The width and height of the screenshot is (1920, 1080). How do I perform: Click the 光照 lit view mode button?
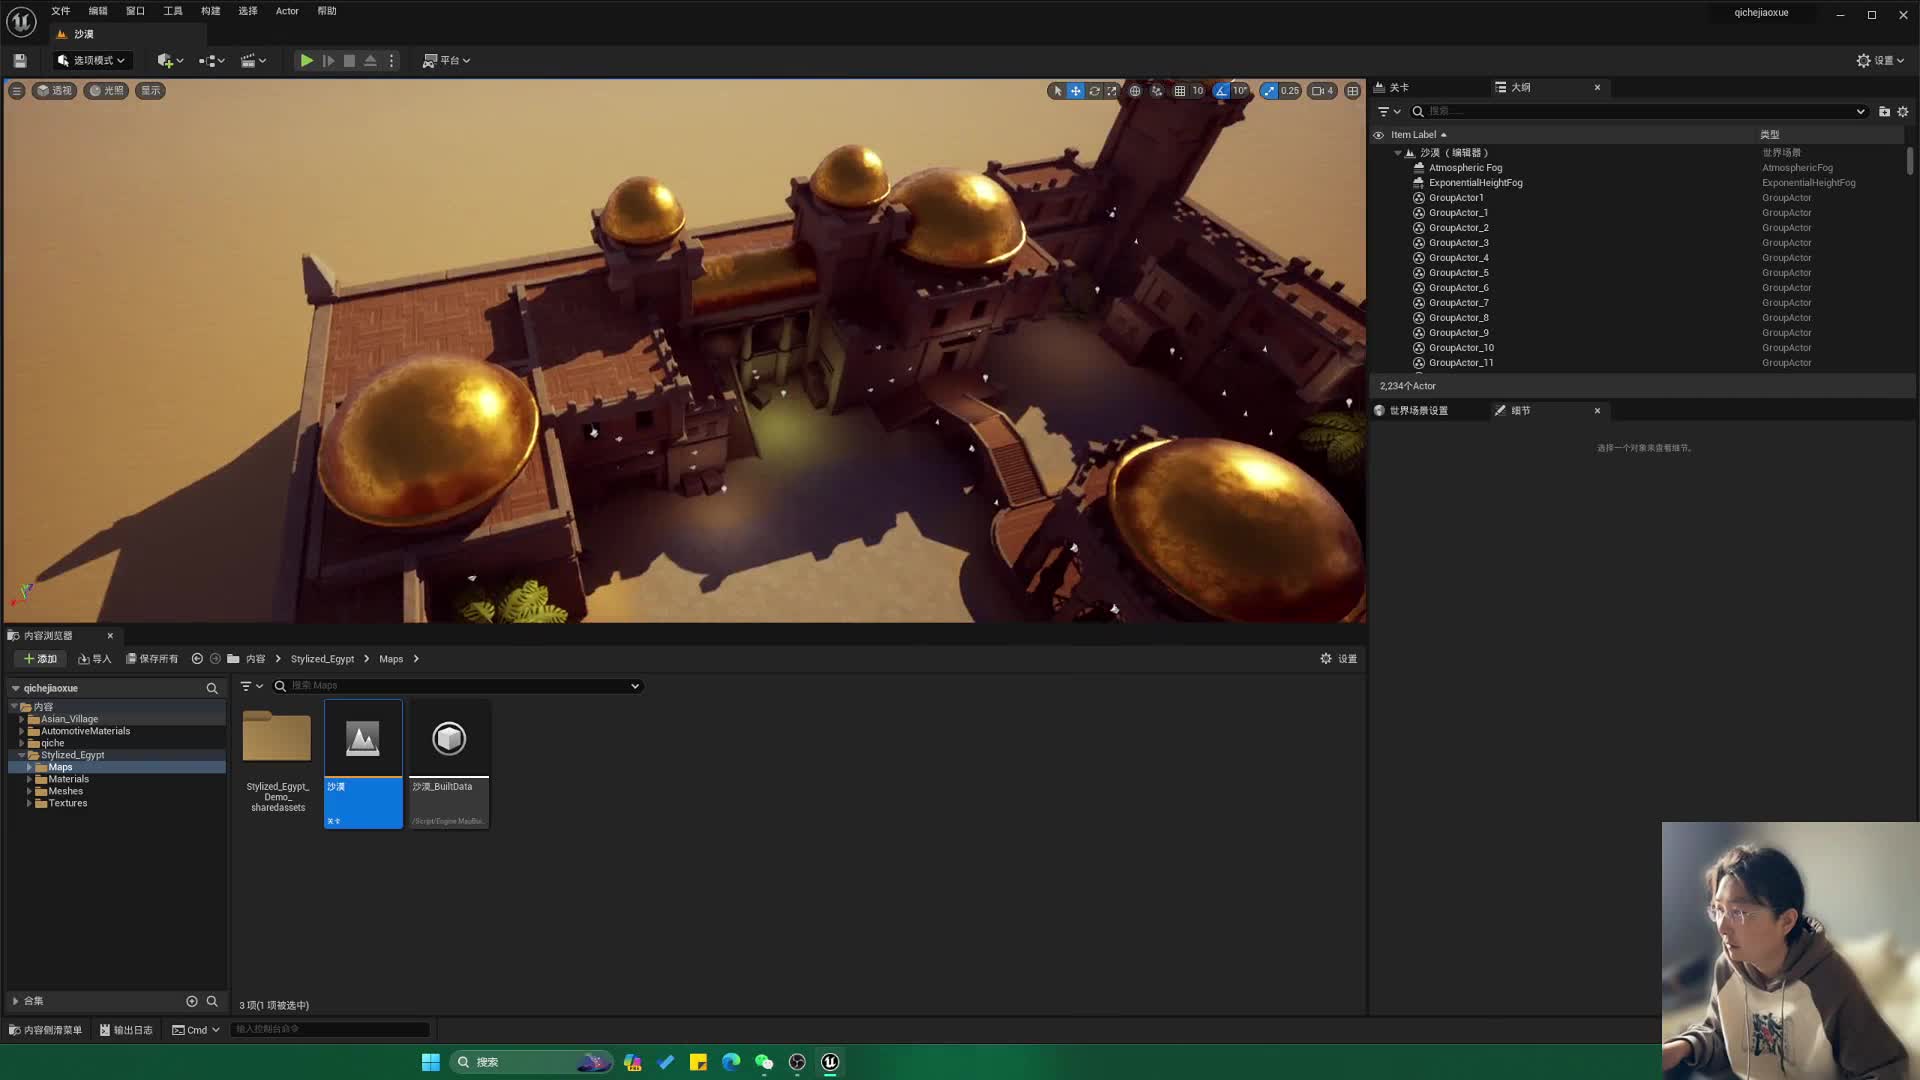coord(106,91)
